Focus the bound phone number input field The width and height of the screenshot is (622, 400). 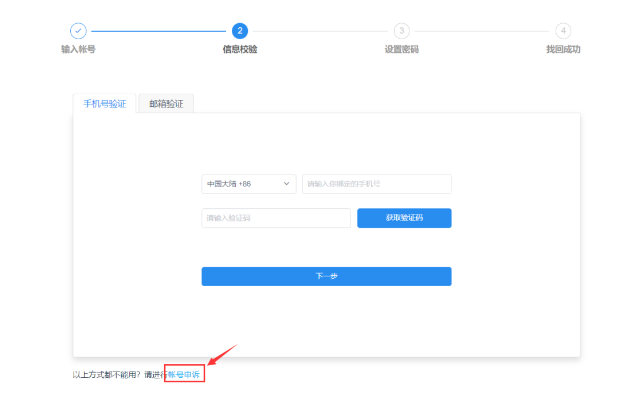coord(376,184)
